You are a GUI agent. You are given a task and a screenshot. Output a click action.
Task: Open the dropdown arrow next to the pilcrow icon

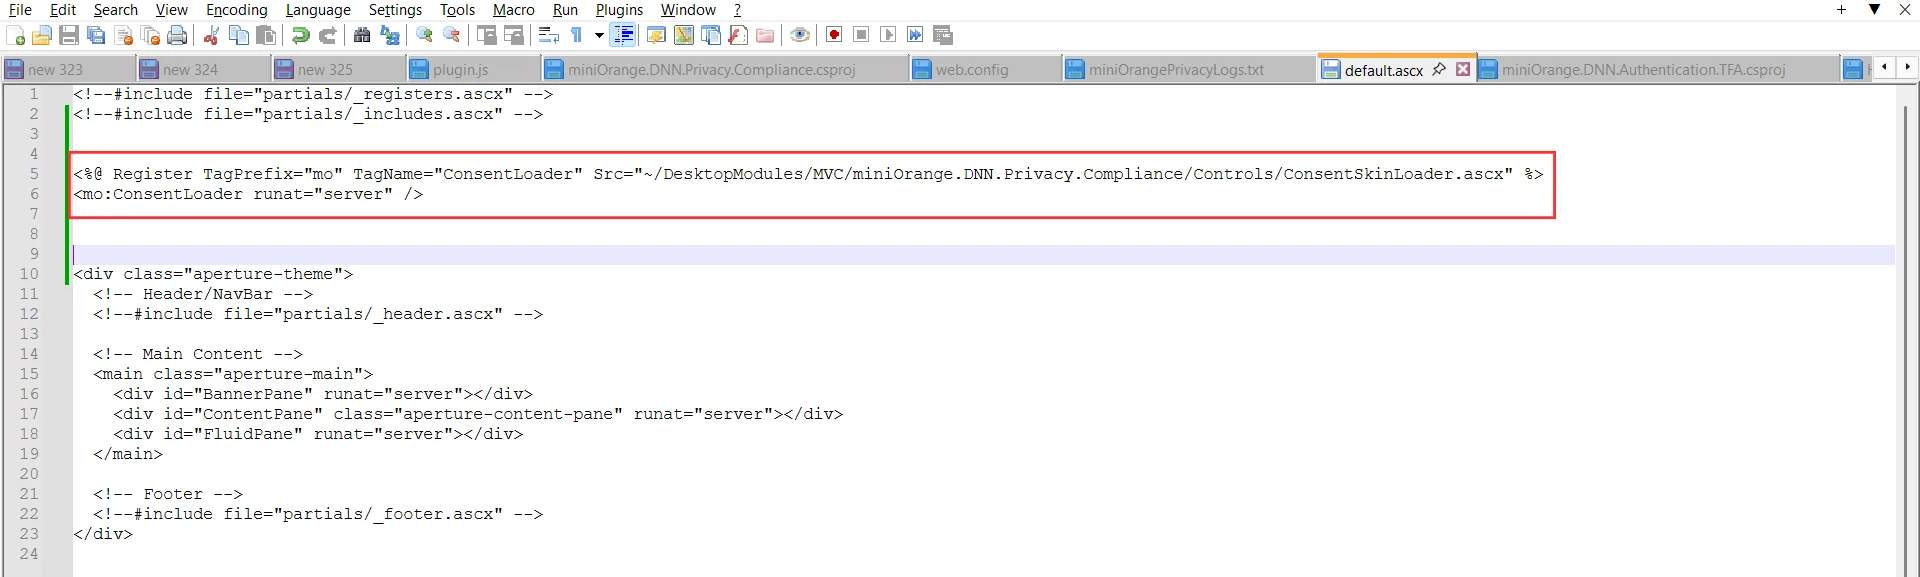(599, 35)
